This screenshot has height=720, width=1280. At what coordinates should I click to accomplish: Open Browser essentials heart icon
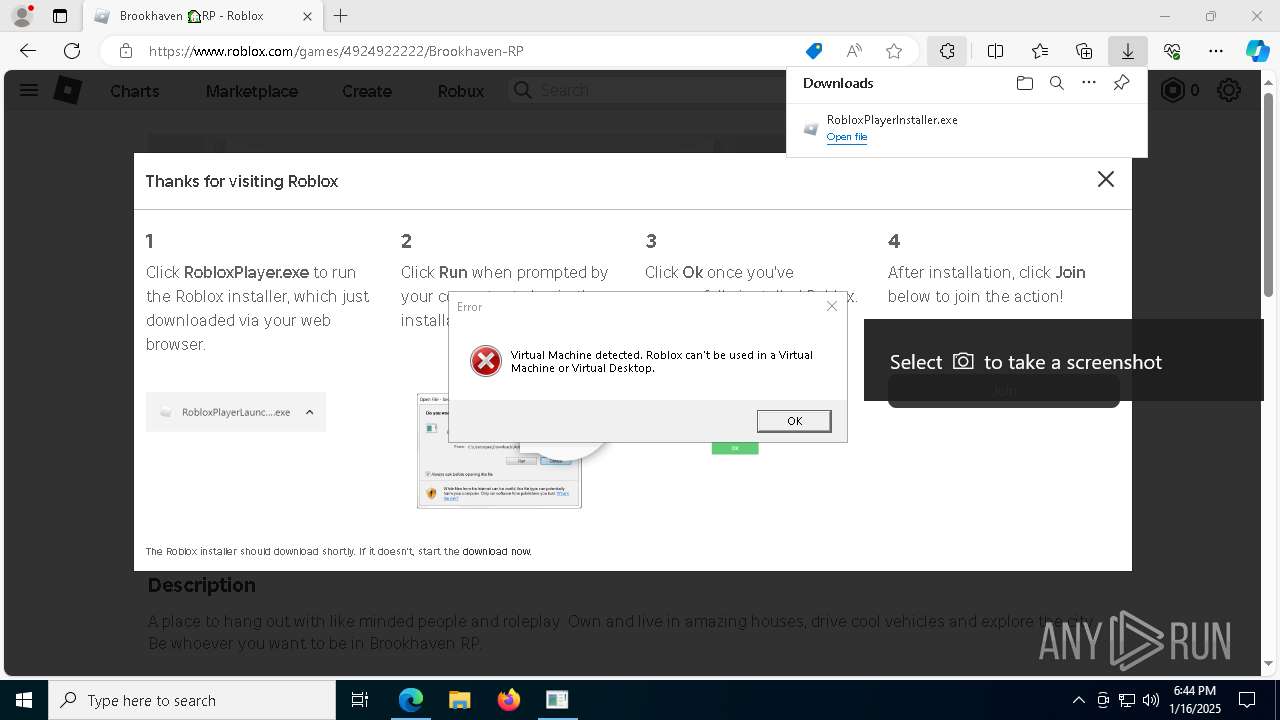[1172, 51]
